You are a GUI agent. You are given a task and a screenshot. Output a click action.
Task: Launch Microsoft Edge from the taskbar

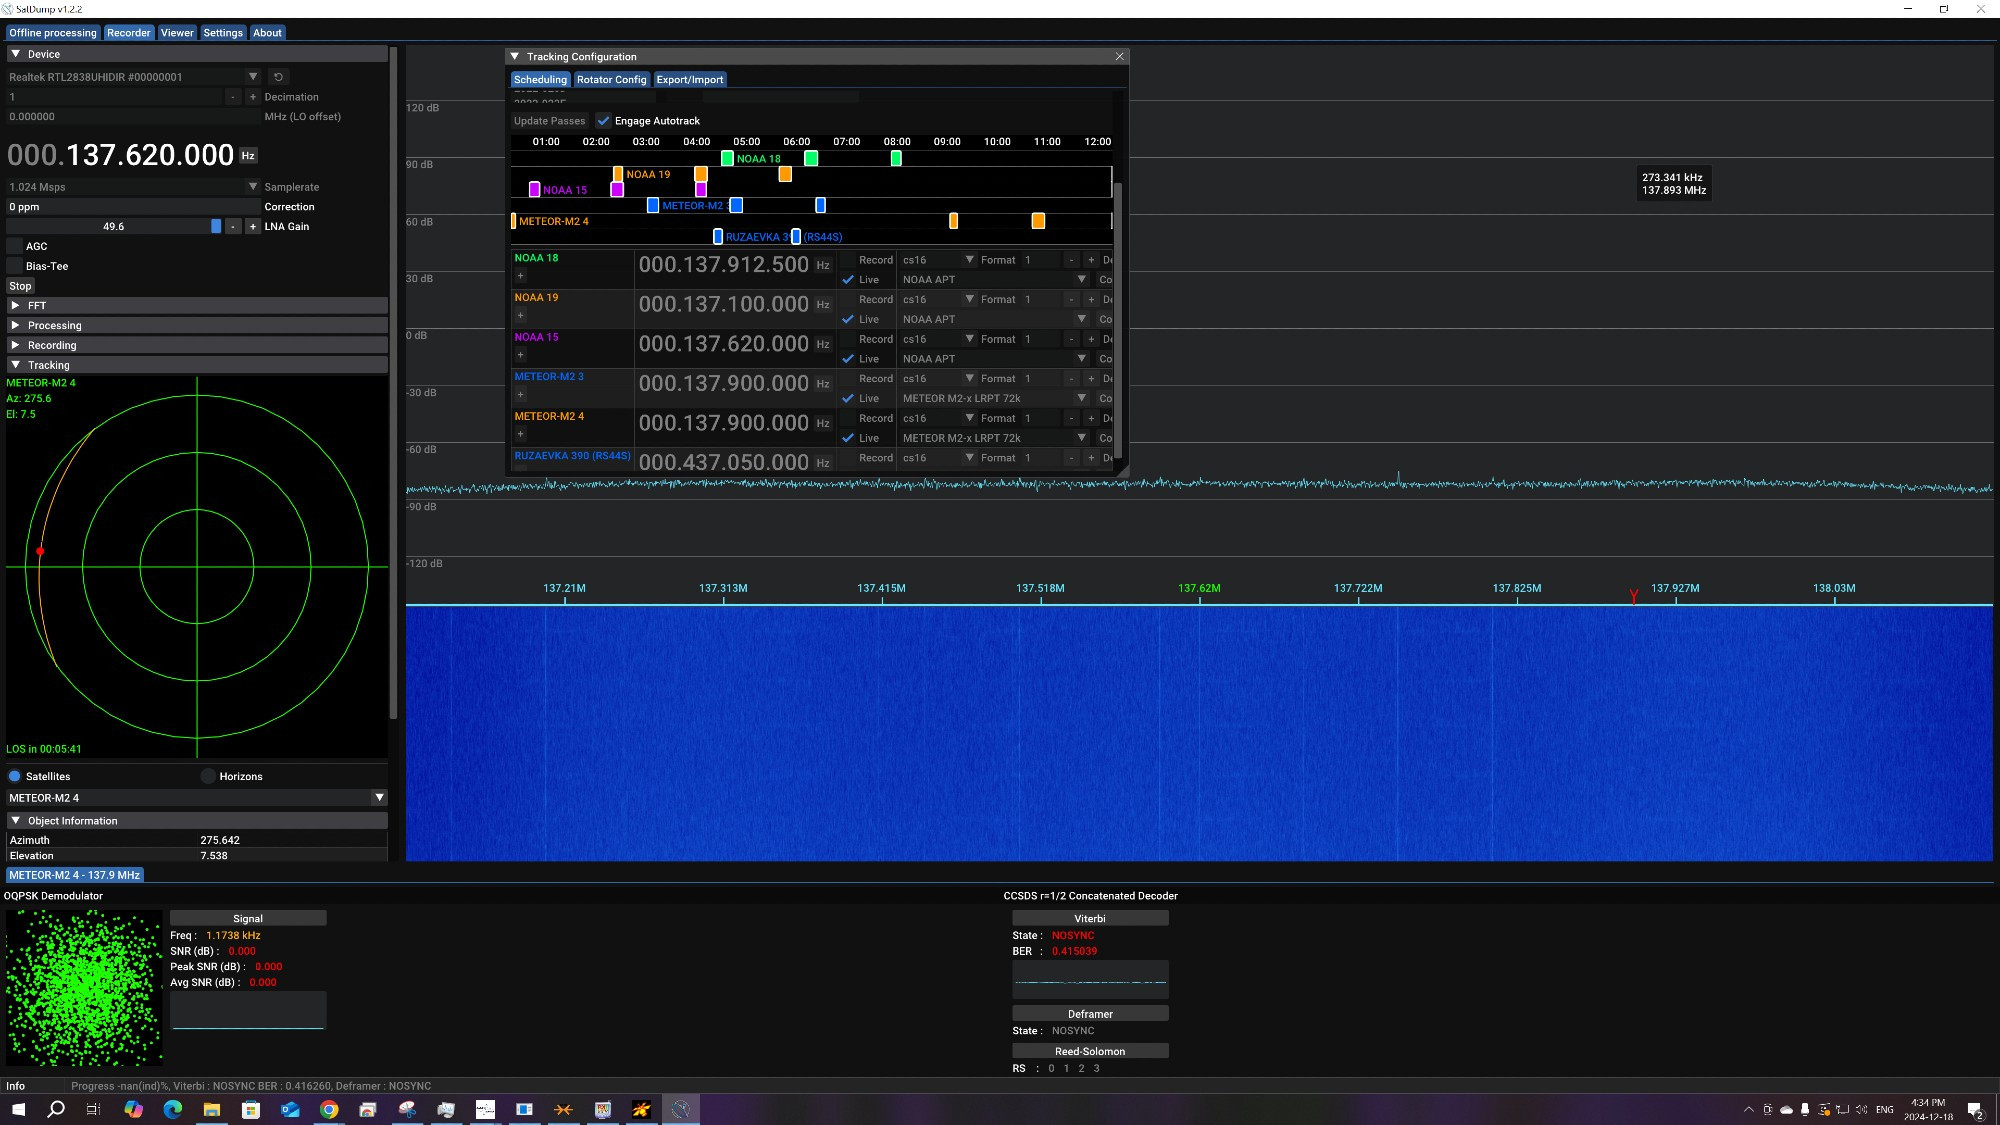173,1109
